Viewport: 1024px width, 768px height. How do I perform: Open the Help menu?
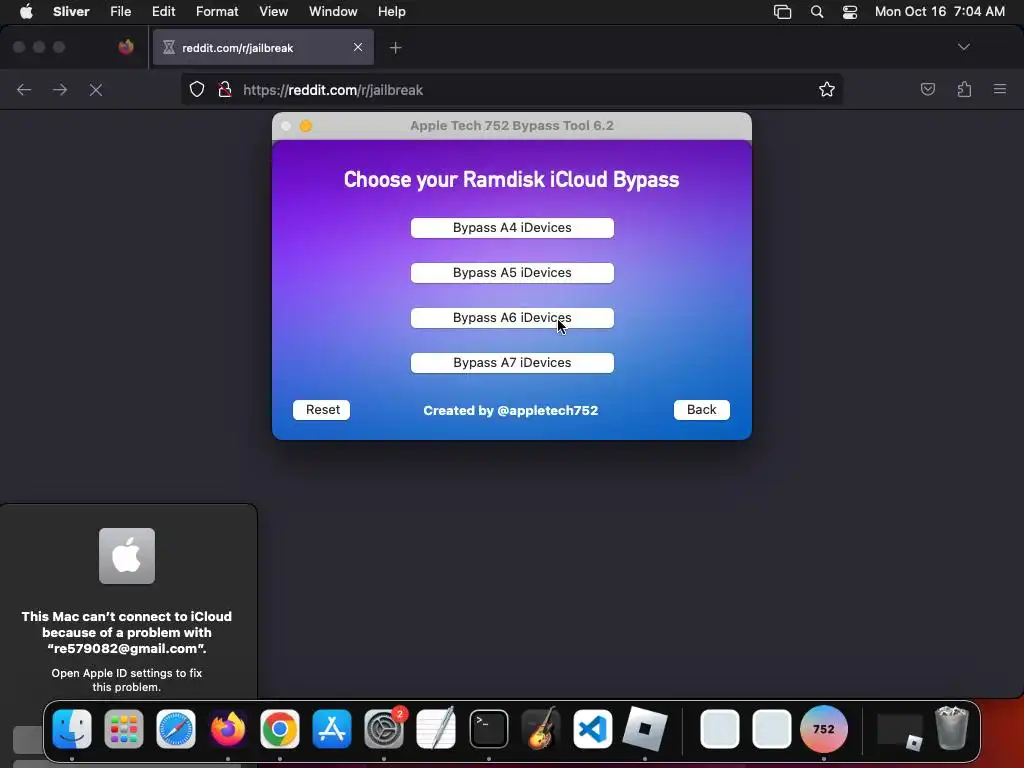(x=391, y=12)
